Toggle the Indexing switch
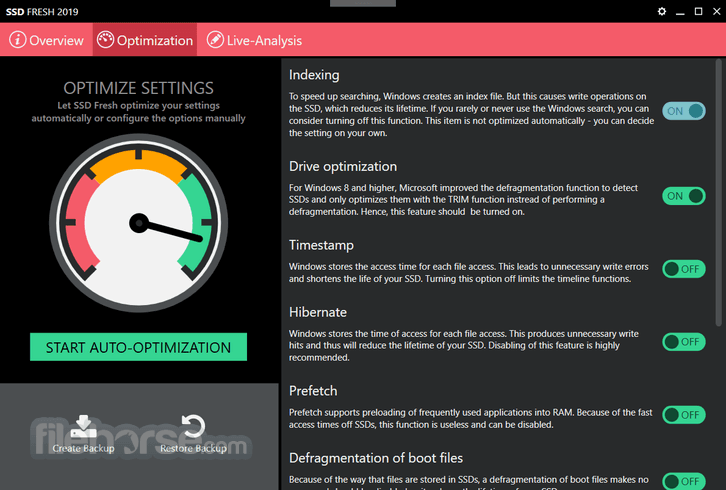726x490 pixels. 683,111
